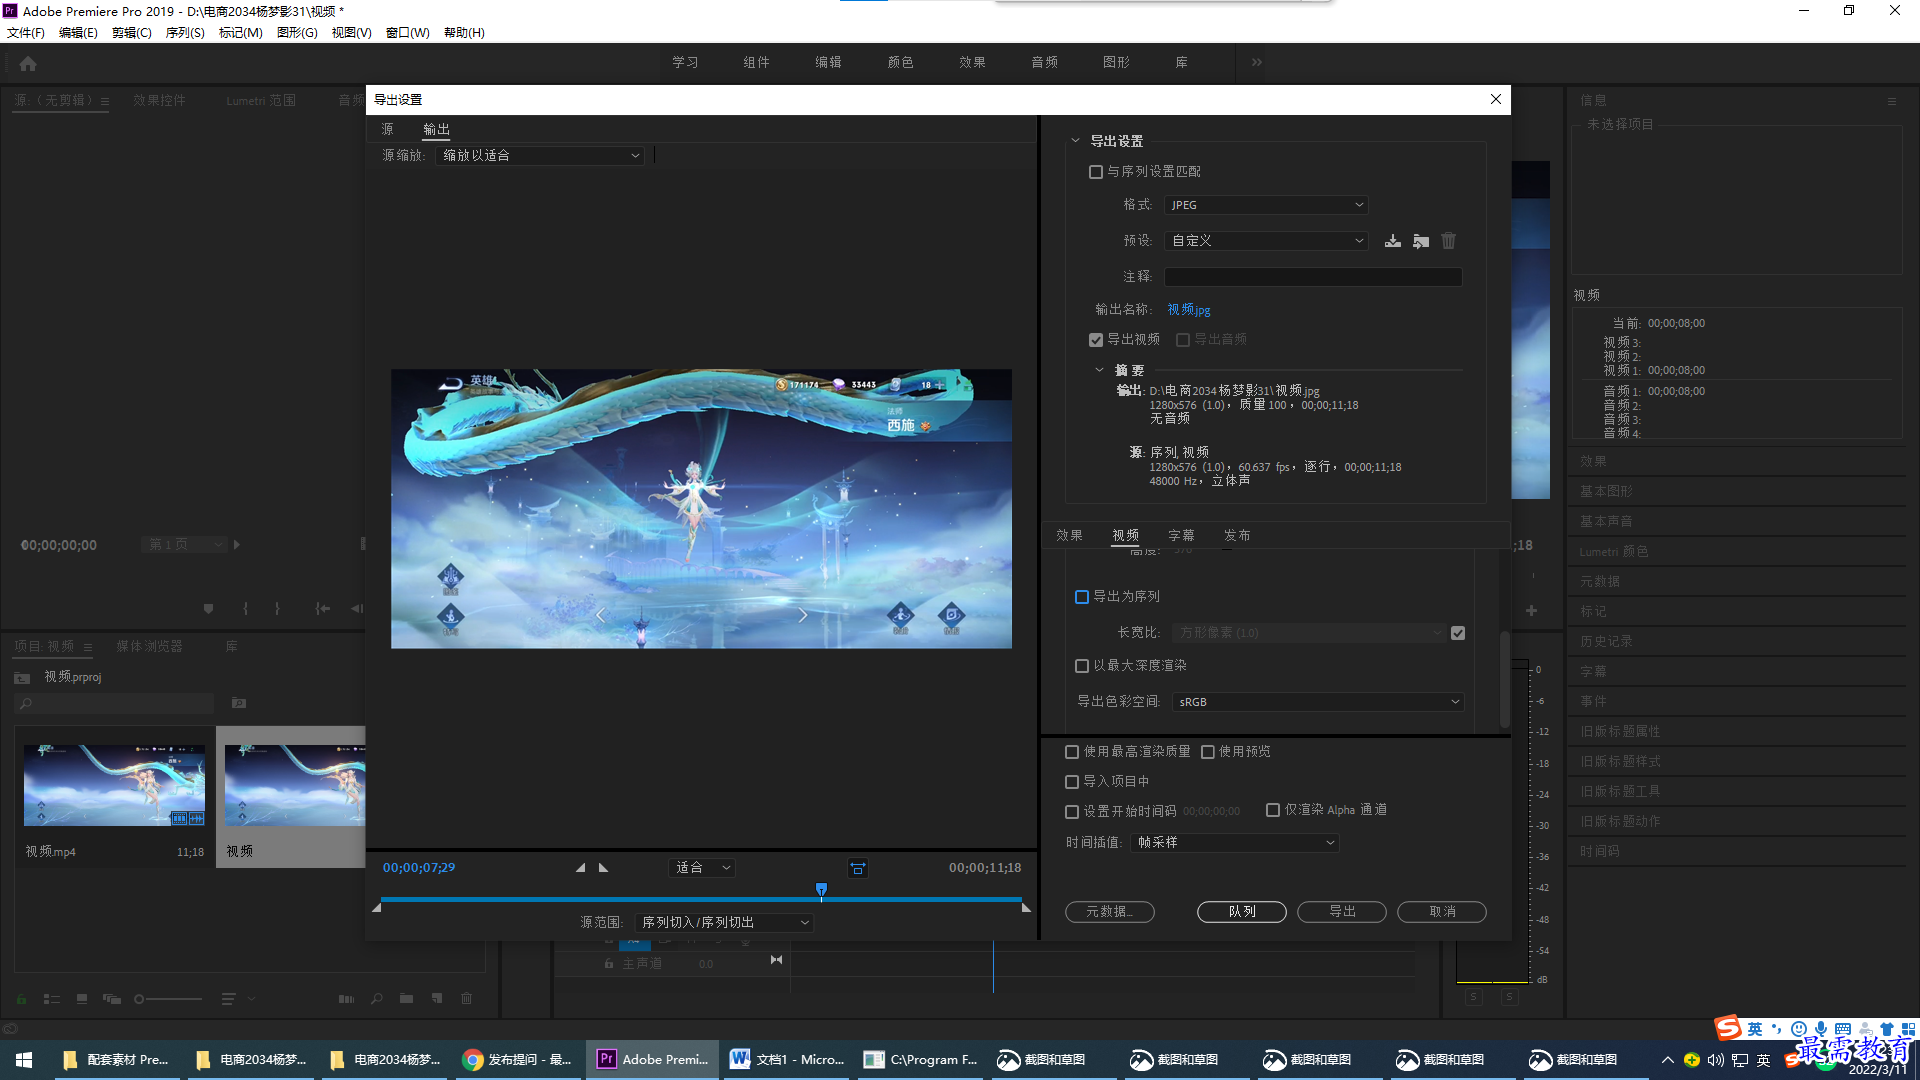The height and width of the screenshot is (1080, 1920).
Task: Click the workspace overflow double-arrow icon
Action: coord(1256,62)
